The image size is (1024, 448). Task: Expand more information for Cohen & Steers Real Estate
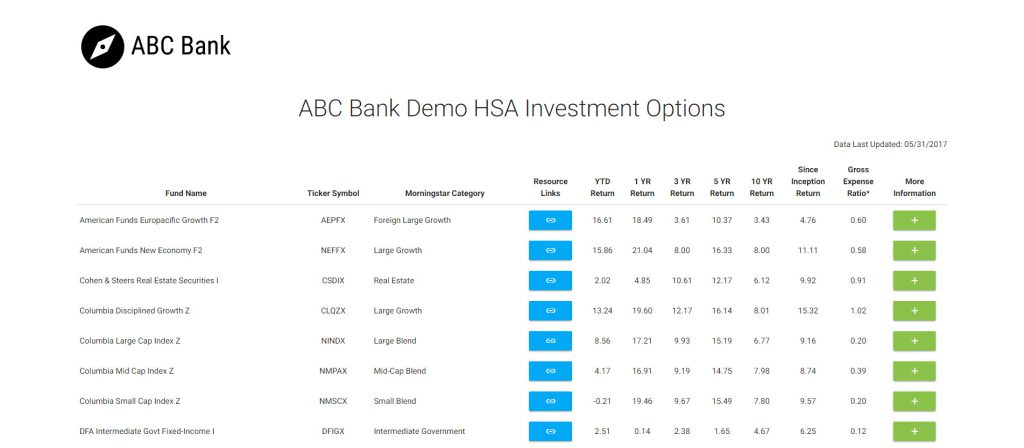click(914, 281)
